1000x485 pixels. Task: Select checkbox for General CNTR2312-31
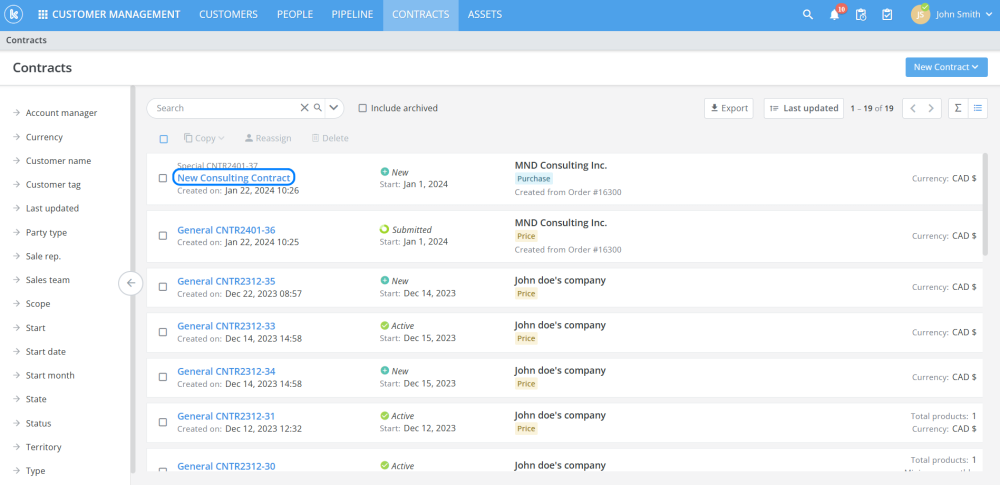tap(163, 422)
